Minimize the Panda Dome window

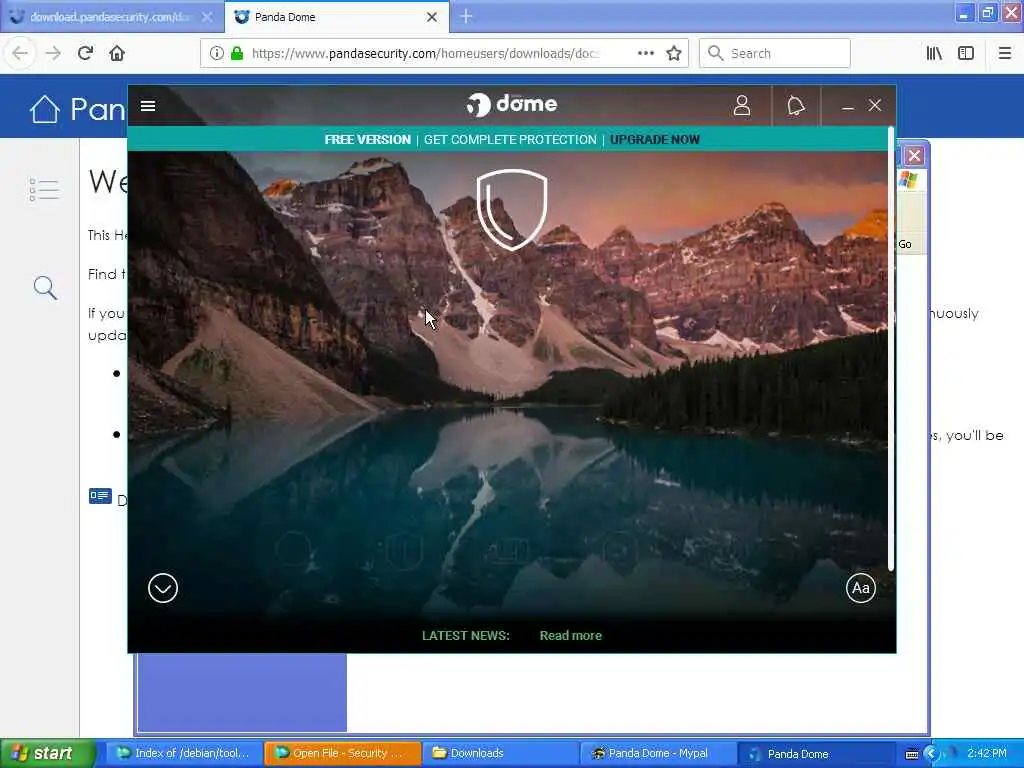click(848, 106)
